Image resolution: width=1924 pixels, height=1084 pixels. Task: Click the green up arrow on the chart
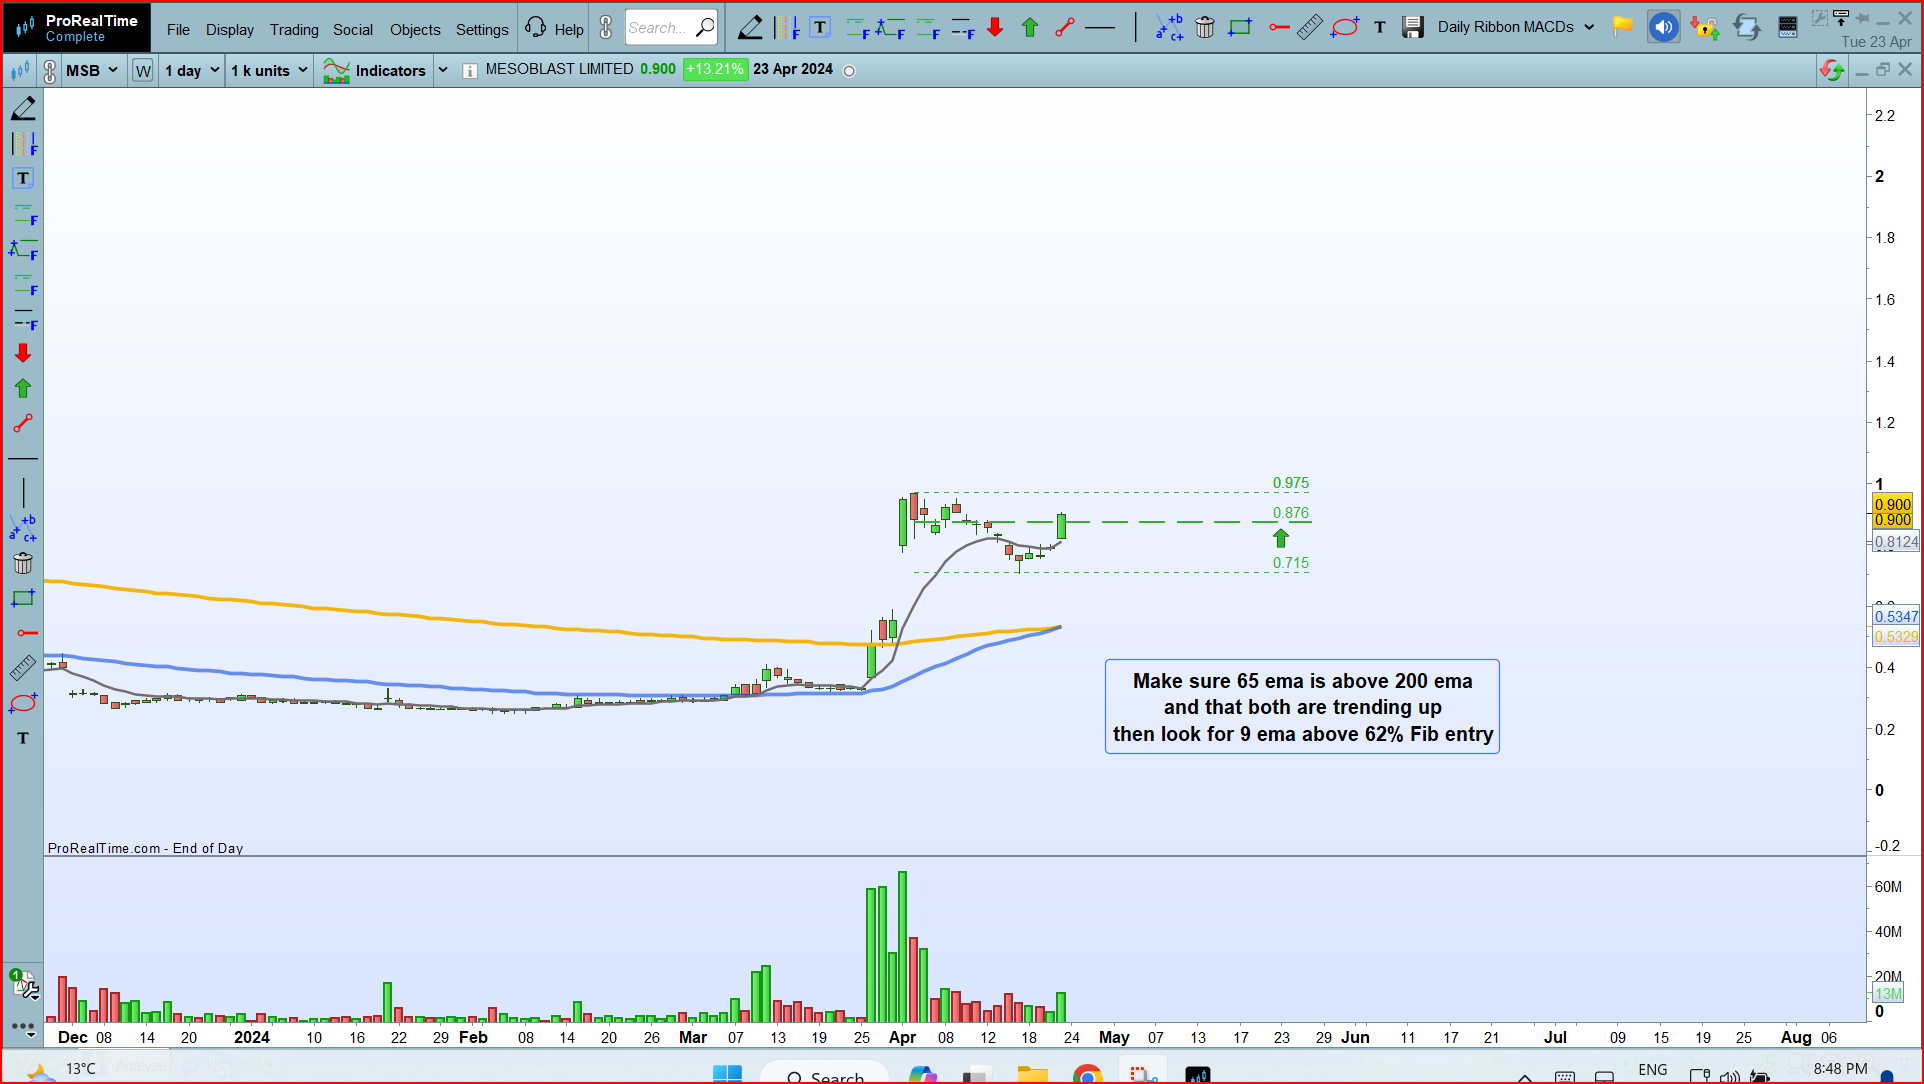[1281, 539]
